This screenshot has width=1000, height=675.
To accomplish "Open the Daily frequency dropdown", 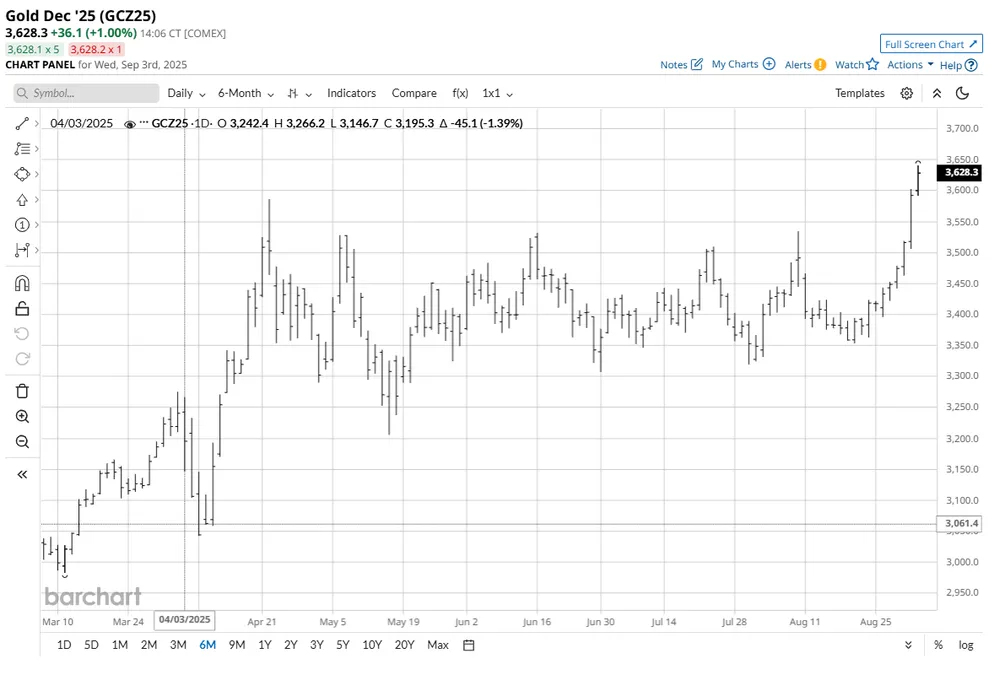I will pos(184,93).
